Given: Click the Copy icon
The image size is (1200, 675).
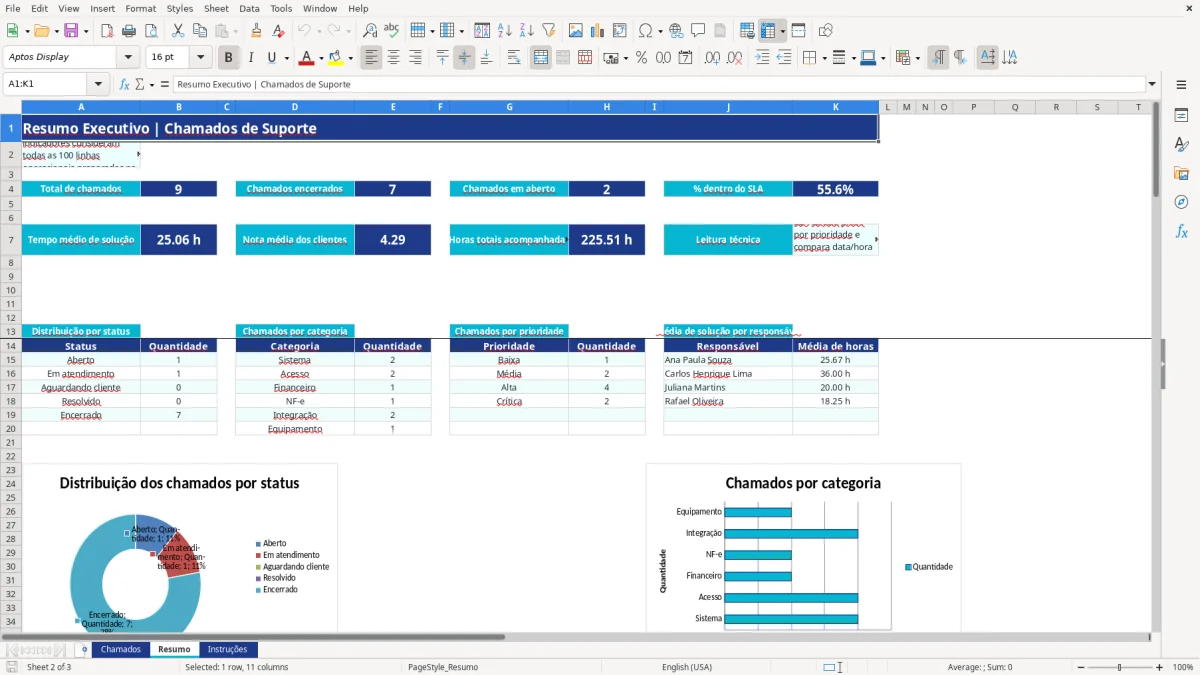Looking at the screenshot, I should coord(199,31).
